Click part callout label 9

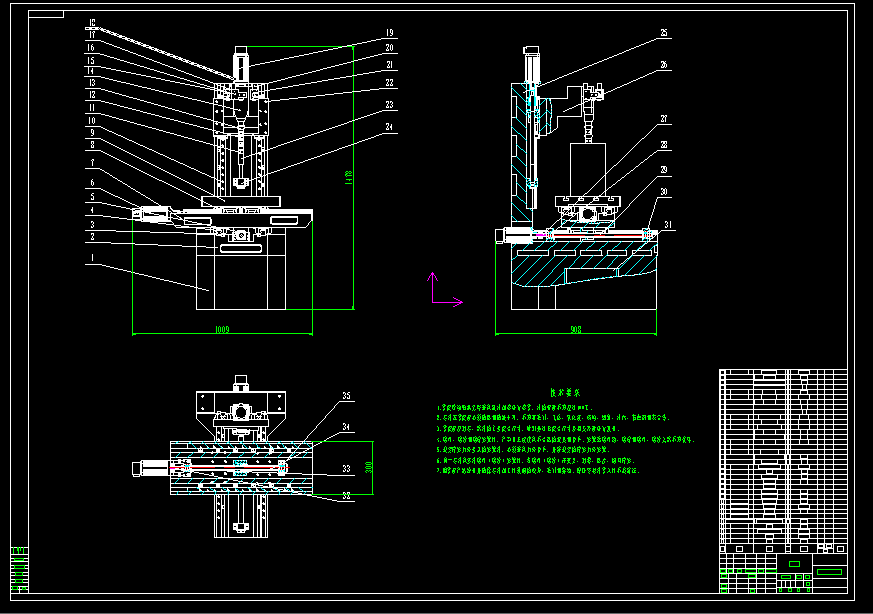click(x=92, y=132)
